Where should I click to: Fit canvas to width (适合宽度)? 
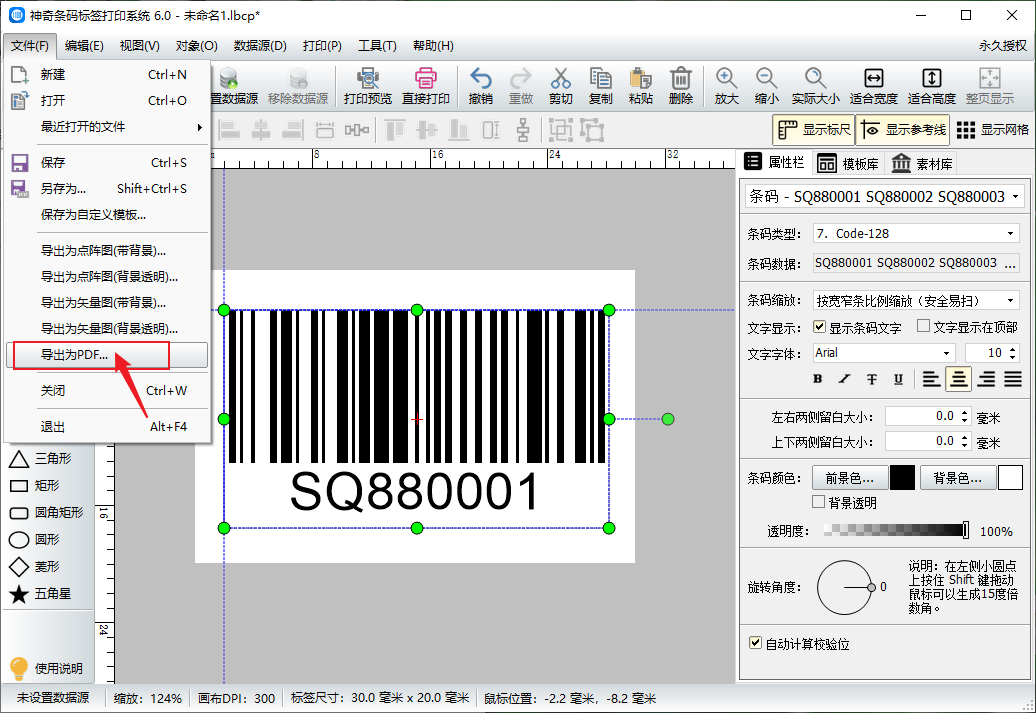click(x=873, y=86)
